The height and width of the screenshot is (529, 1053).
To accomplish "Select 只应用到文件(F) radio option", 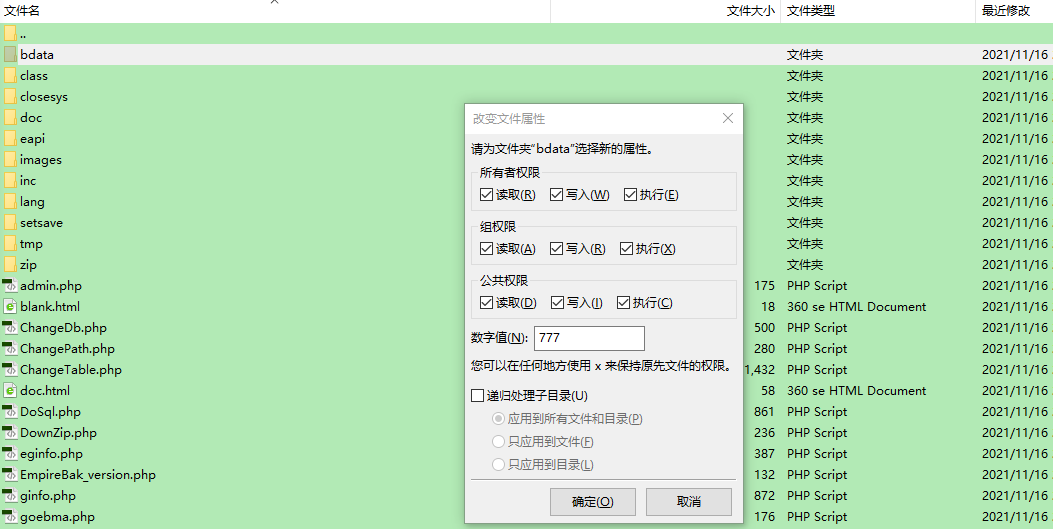I will tap(498, 442).
